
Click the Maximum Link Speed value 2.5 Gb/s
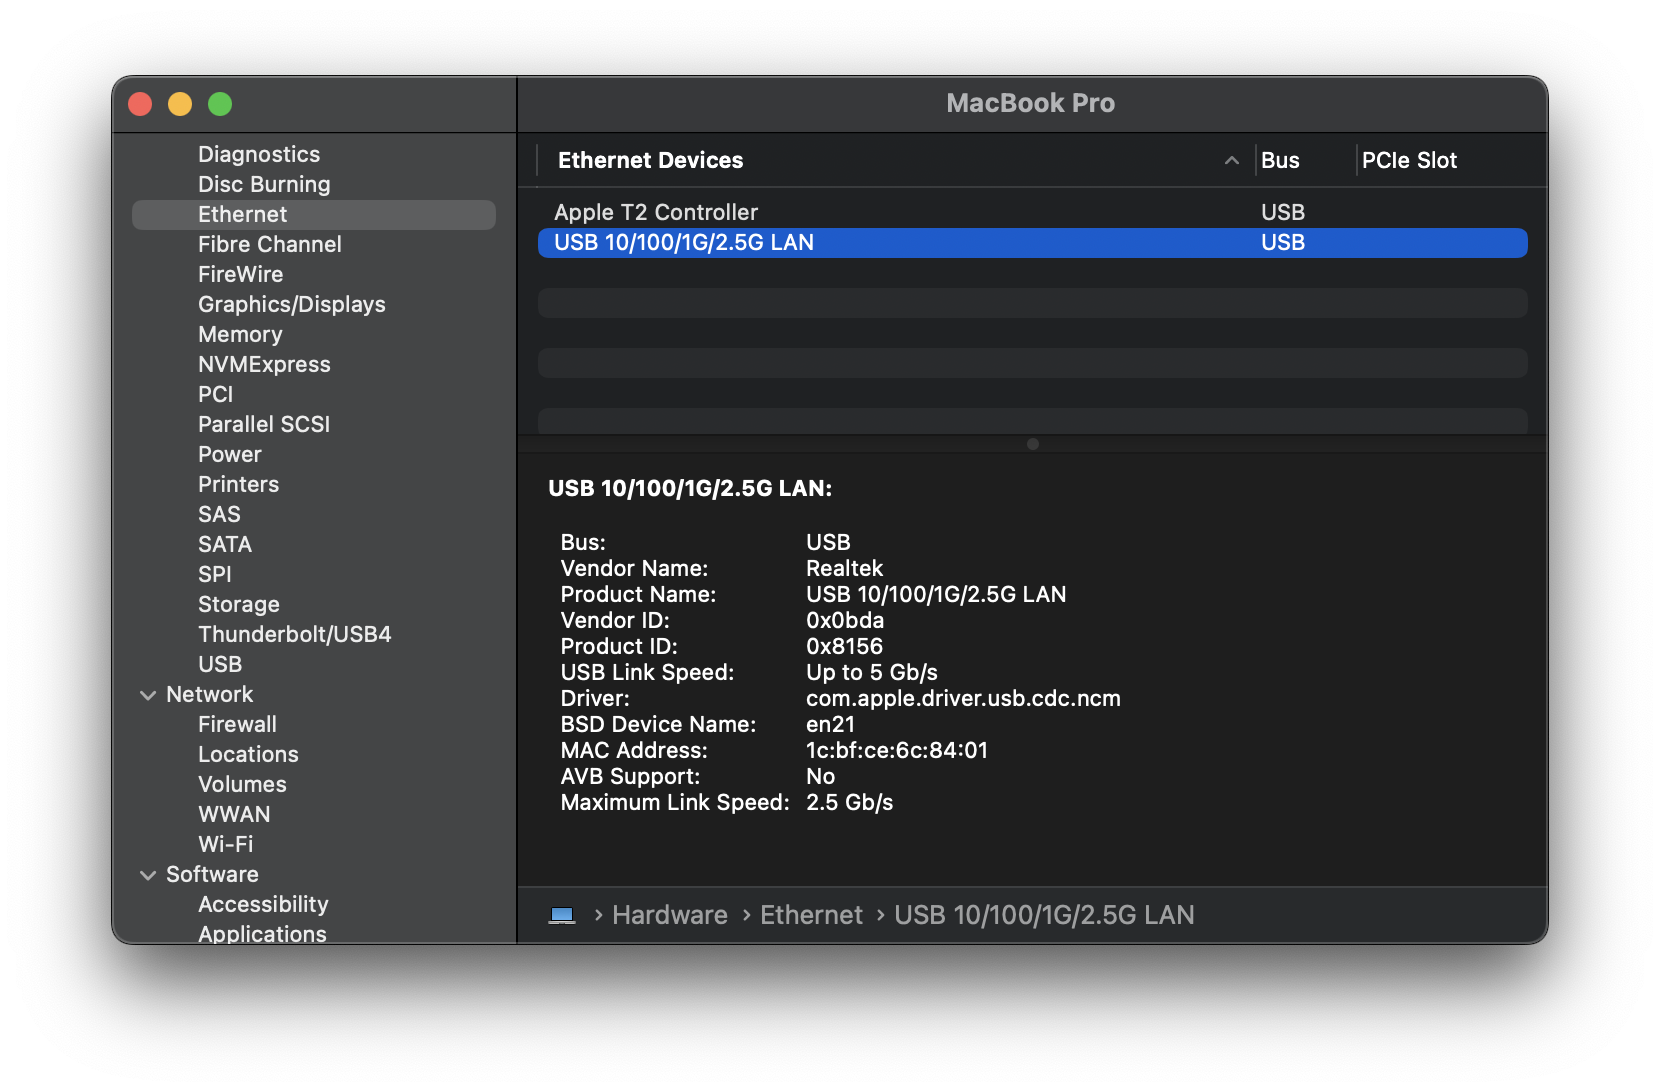(849, 802)
